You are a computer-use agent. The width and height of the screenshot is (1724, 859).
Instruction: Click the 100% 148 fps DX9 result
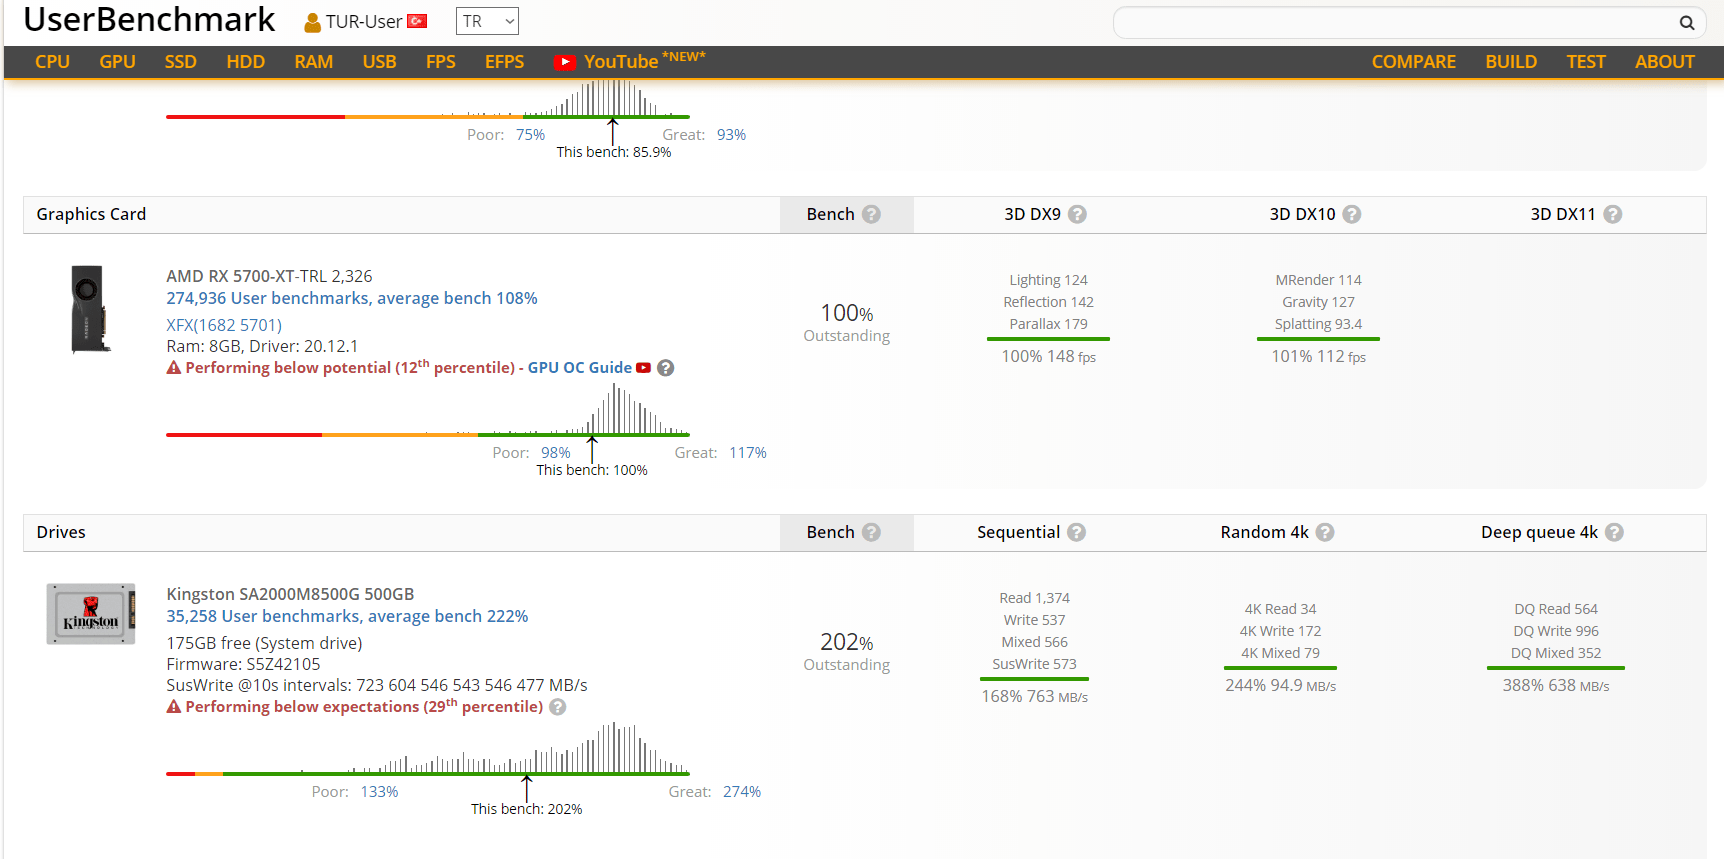click(1049, 357)
